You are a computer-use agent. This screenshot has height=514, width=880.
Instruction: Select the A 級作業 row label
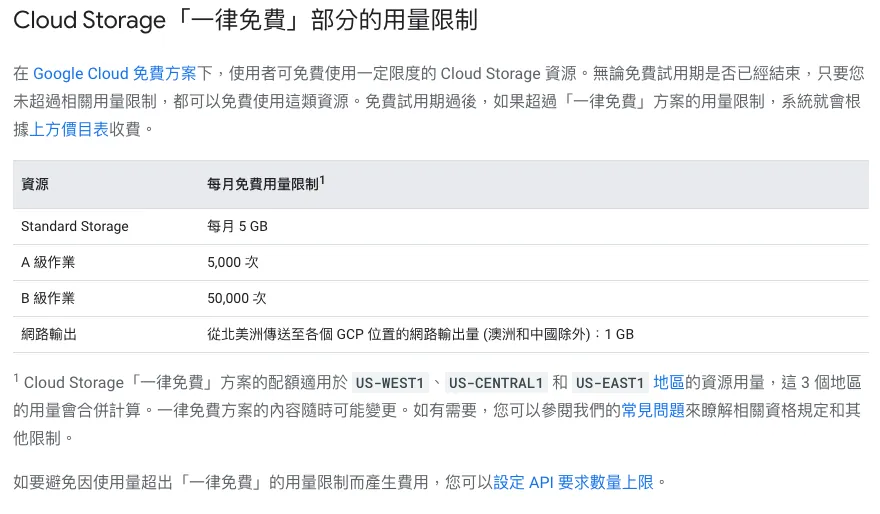pos(48,262)
